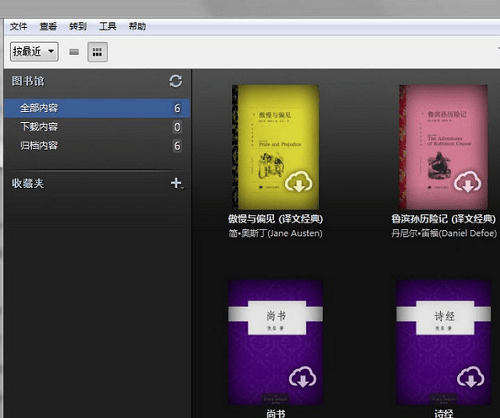Screen dimensions: 500x418
Task: Select 归档内容 in library
Action: tap(97, 146)
